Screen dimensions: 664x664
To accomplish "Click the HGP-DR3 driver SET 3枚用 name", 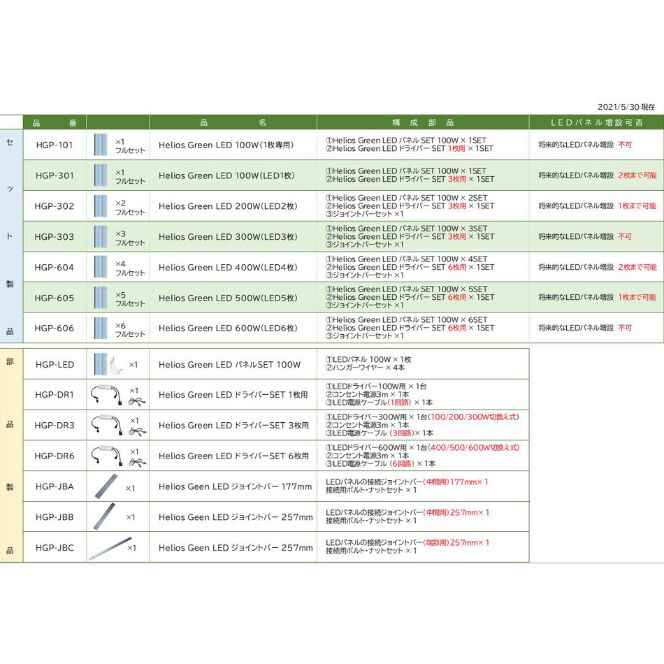I will pos(234,425).
